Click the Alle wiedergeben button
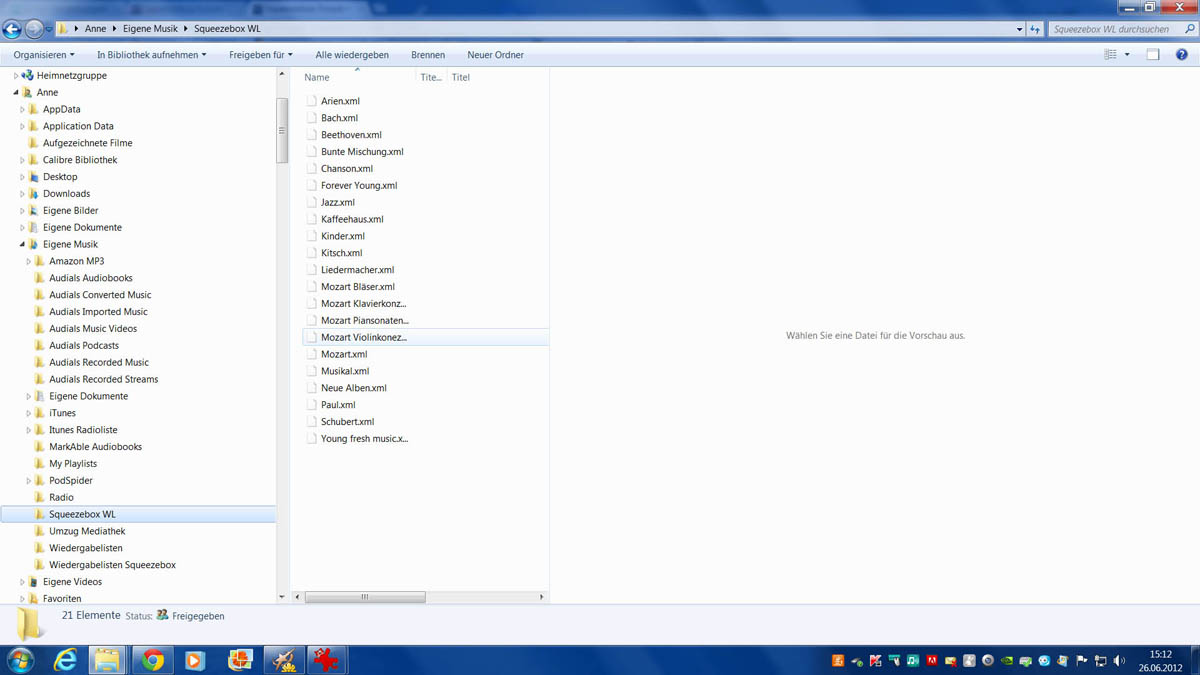This screenshot has height=675, width=1200. pos(352,55)
